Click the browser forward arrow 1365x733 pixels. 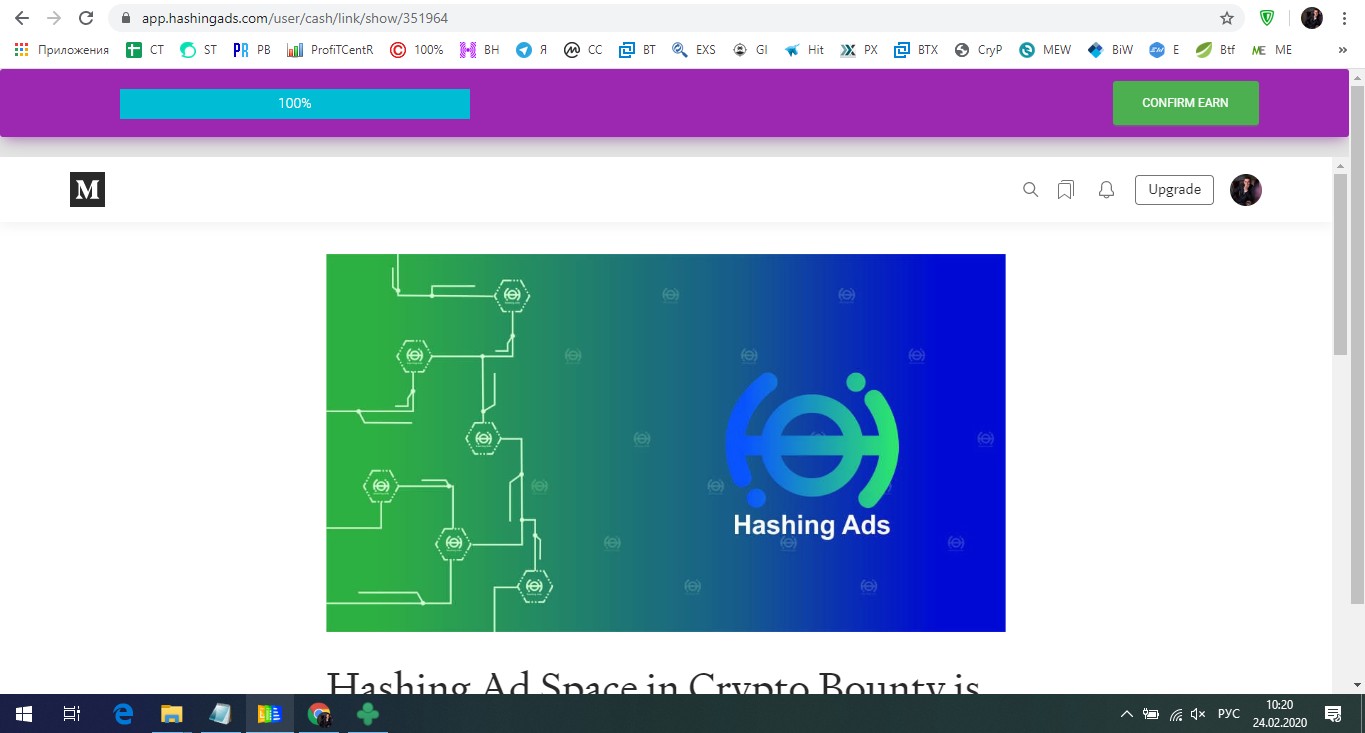tap(54, 18)
